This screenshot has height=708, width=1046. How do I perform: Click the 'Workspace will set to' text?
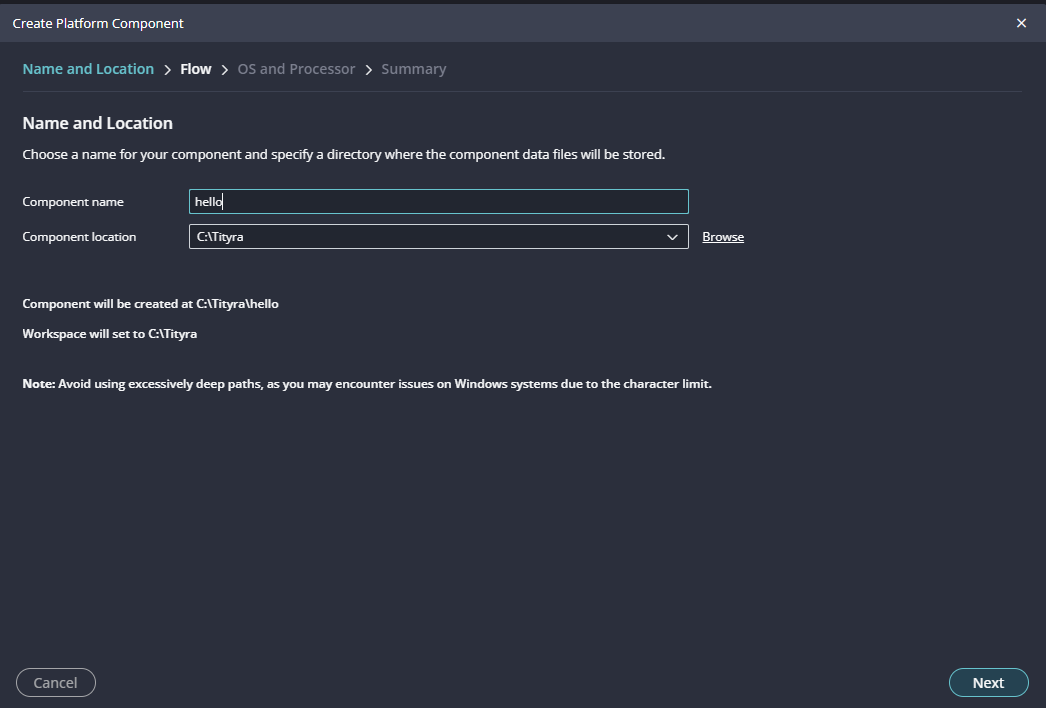click(109, 334)
